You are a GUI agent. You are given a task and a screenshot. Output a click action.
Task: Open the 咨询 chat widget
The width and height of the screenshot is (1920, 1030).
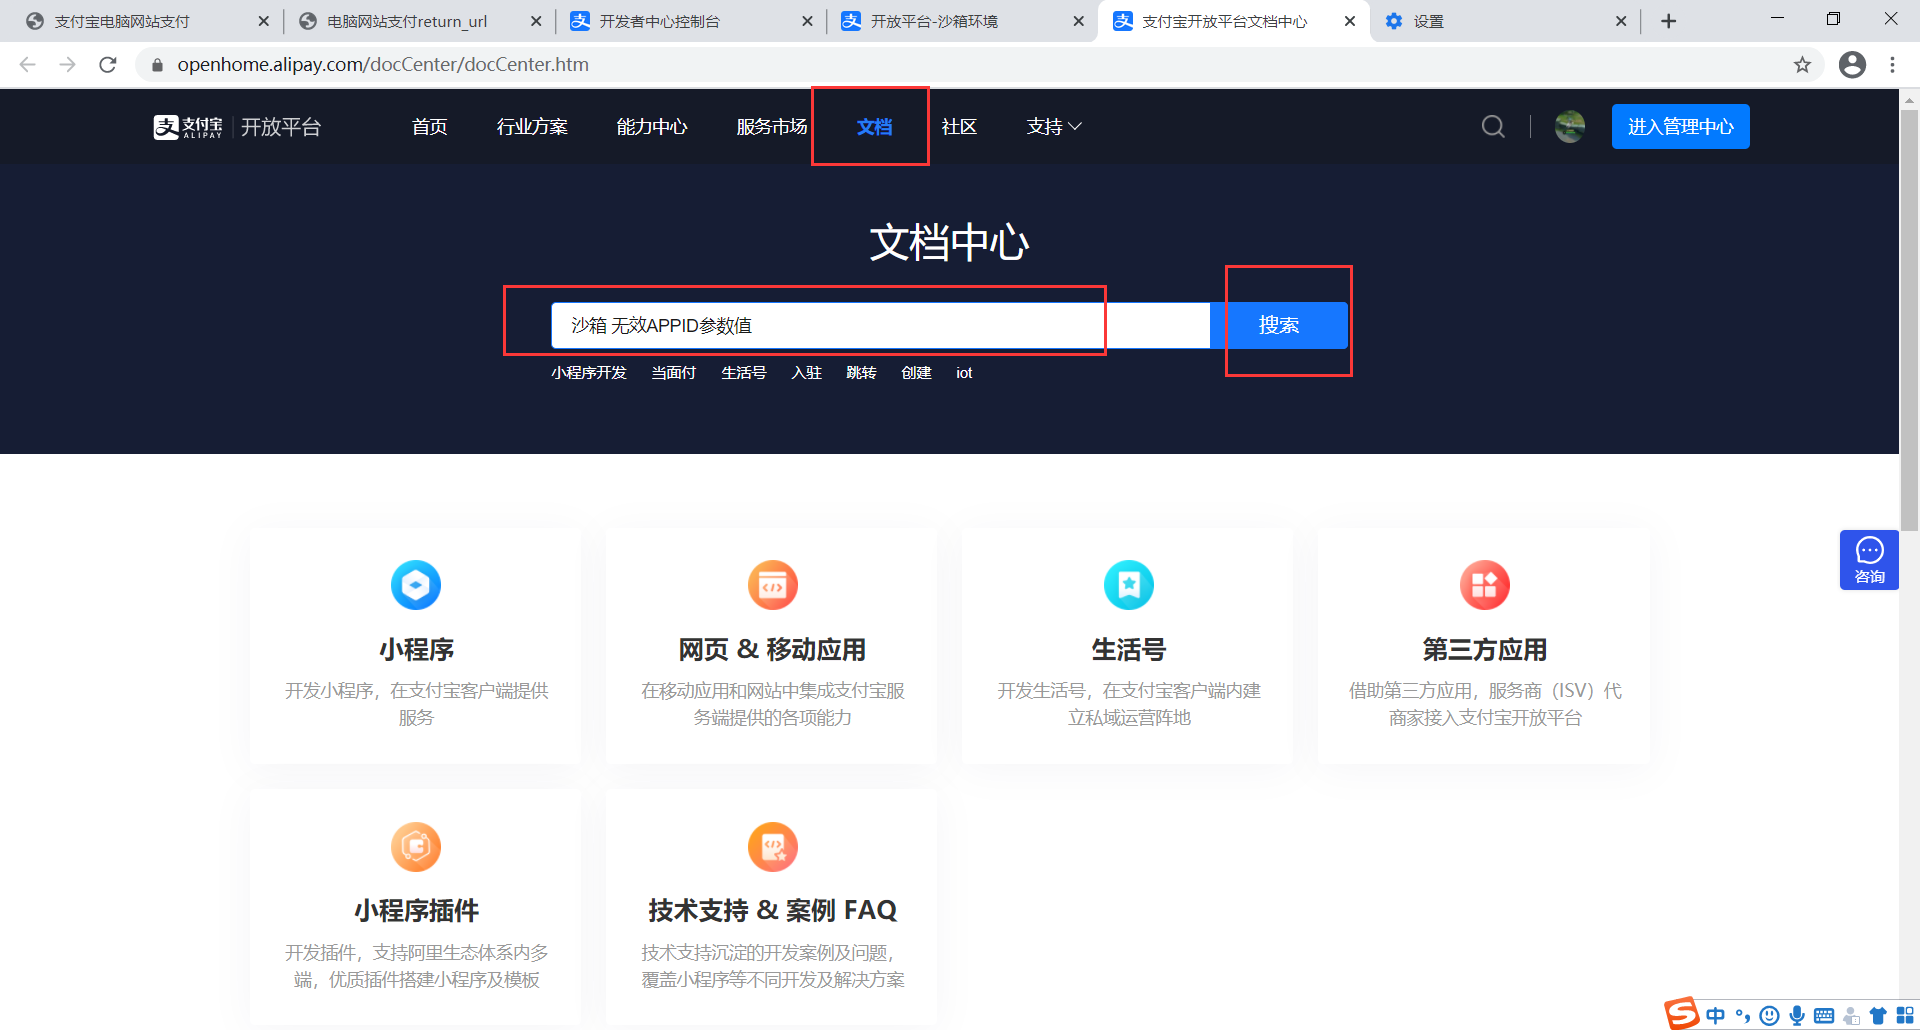point(1869,560)
